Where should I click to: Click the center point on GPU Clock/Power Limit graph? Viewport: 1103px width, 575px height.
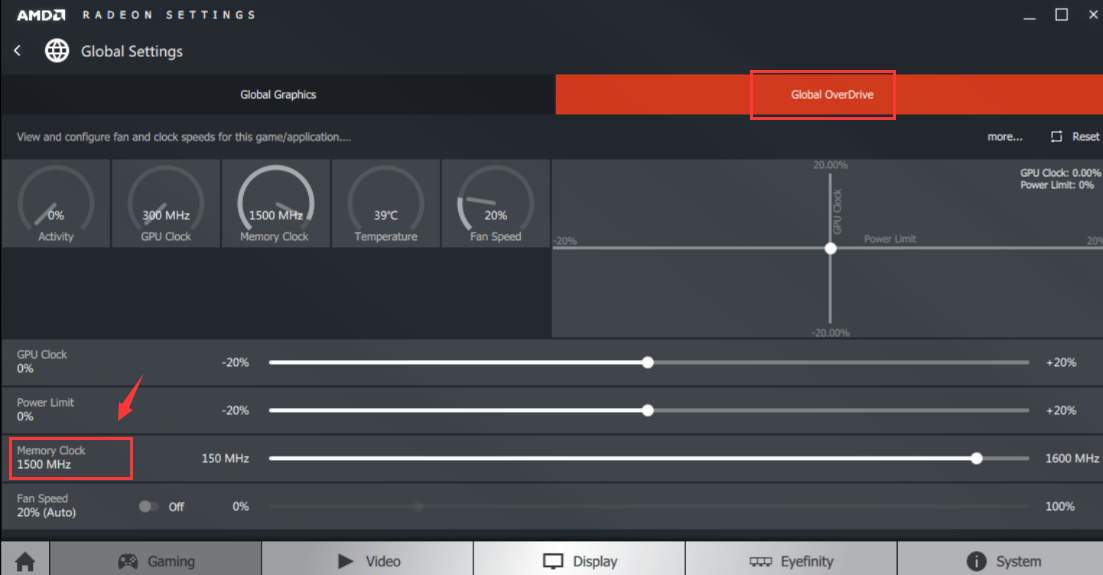point(831,248)
